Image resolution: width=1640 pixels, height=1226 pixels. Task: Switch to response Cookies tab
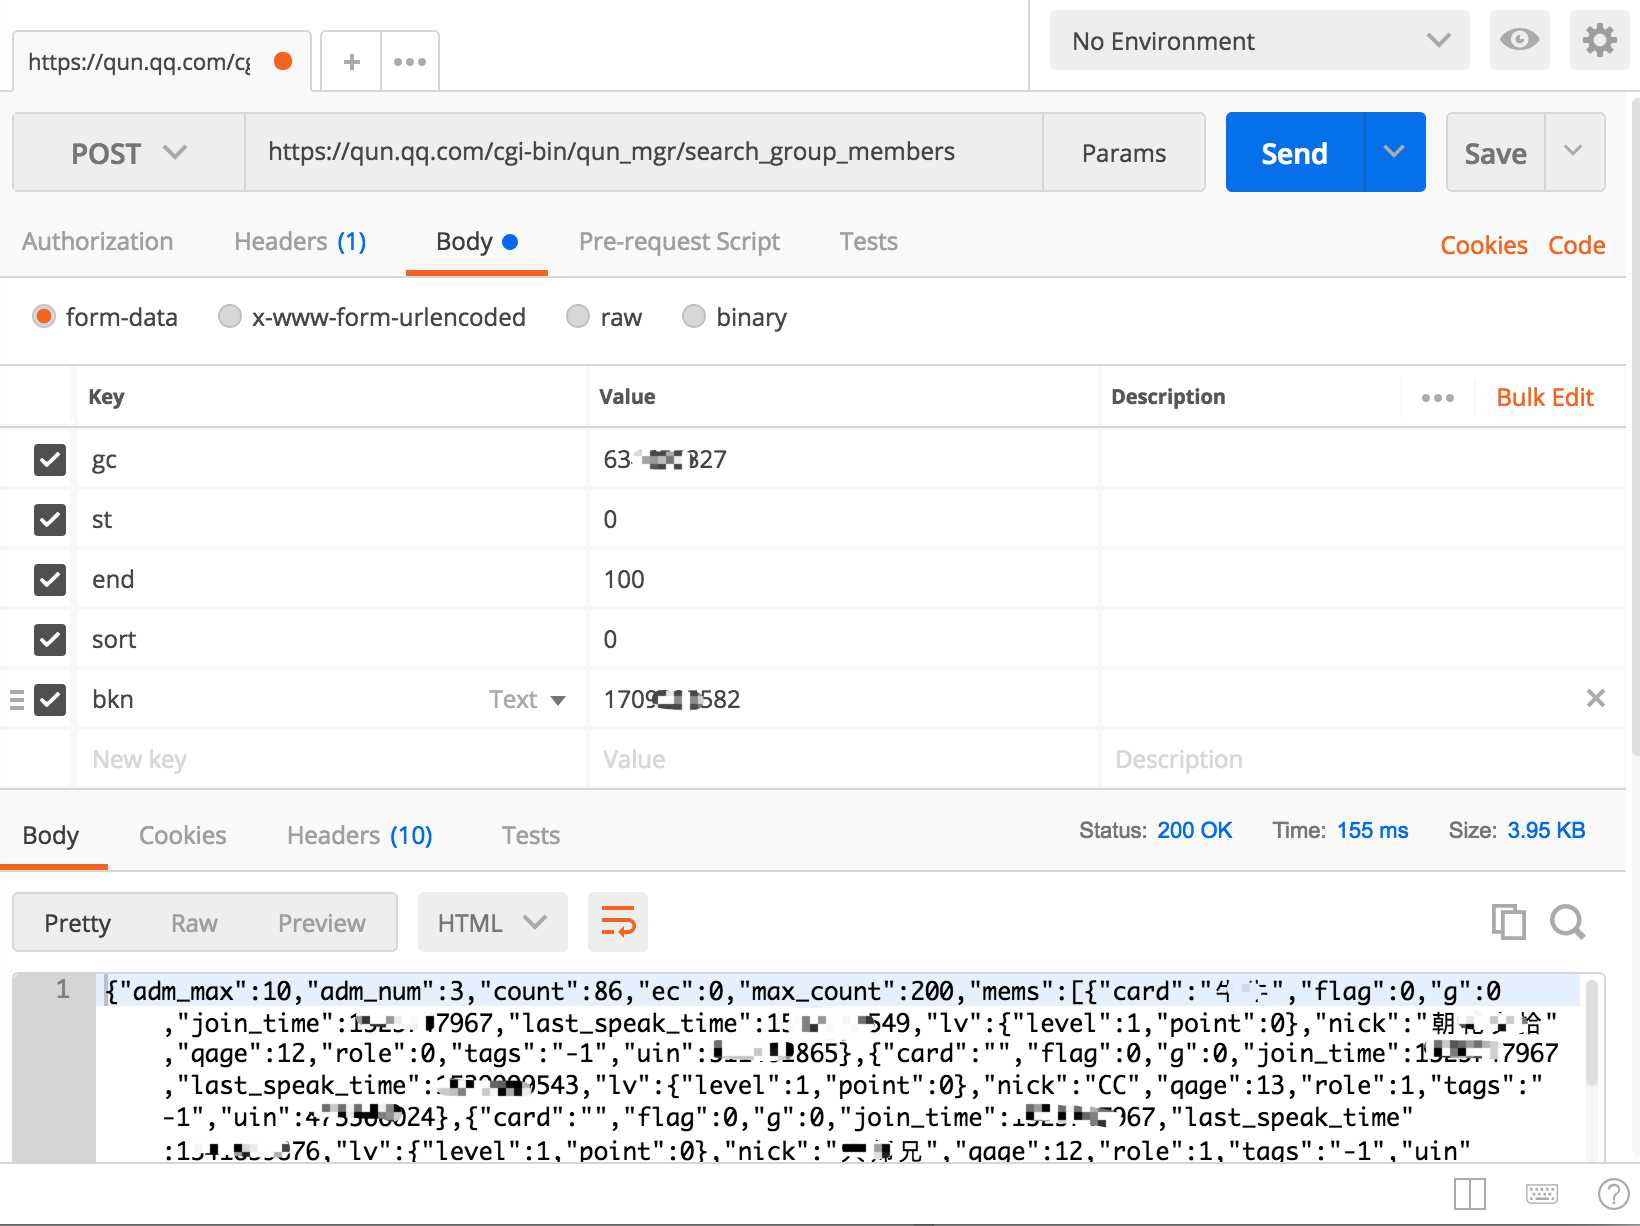(x=182, y=835)
